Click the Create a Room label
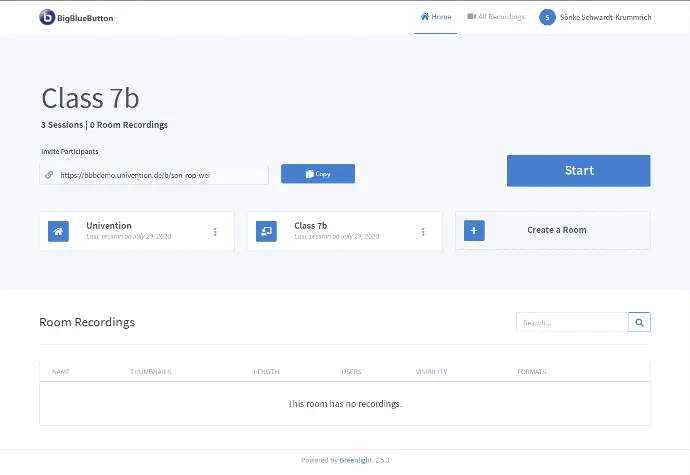This screenshot has width=690, height=475. click(556, 231)
